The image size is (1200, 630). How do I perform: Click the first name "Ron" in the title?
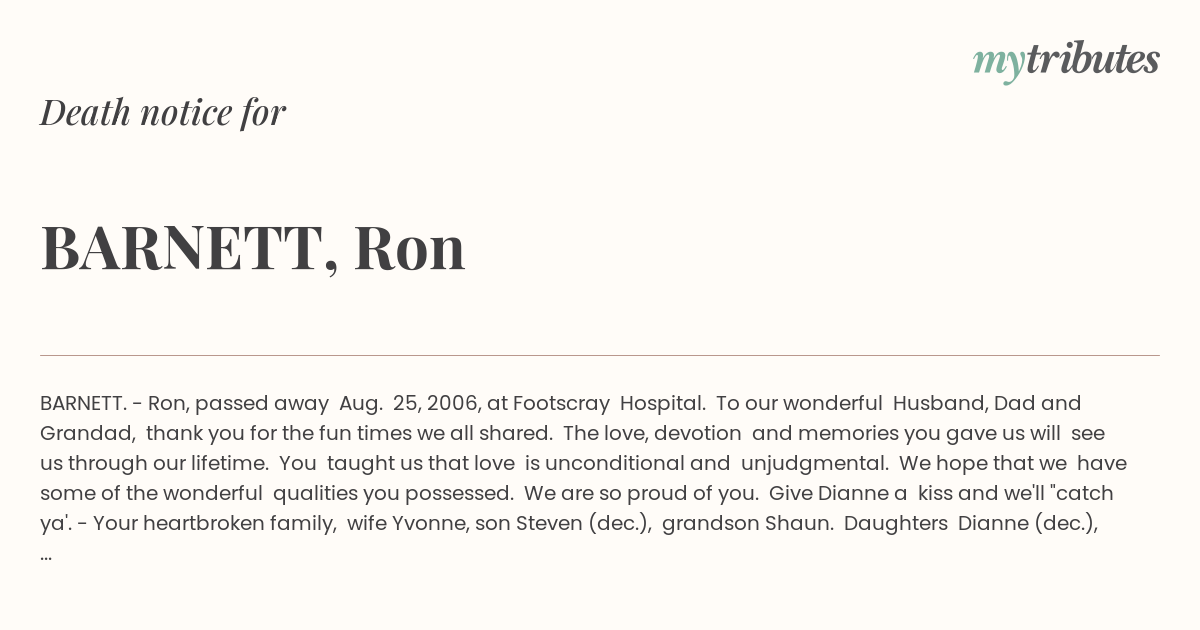409,248
